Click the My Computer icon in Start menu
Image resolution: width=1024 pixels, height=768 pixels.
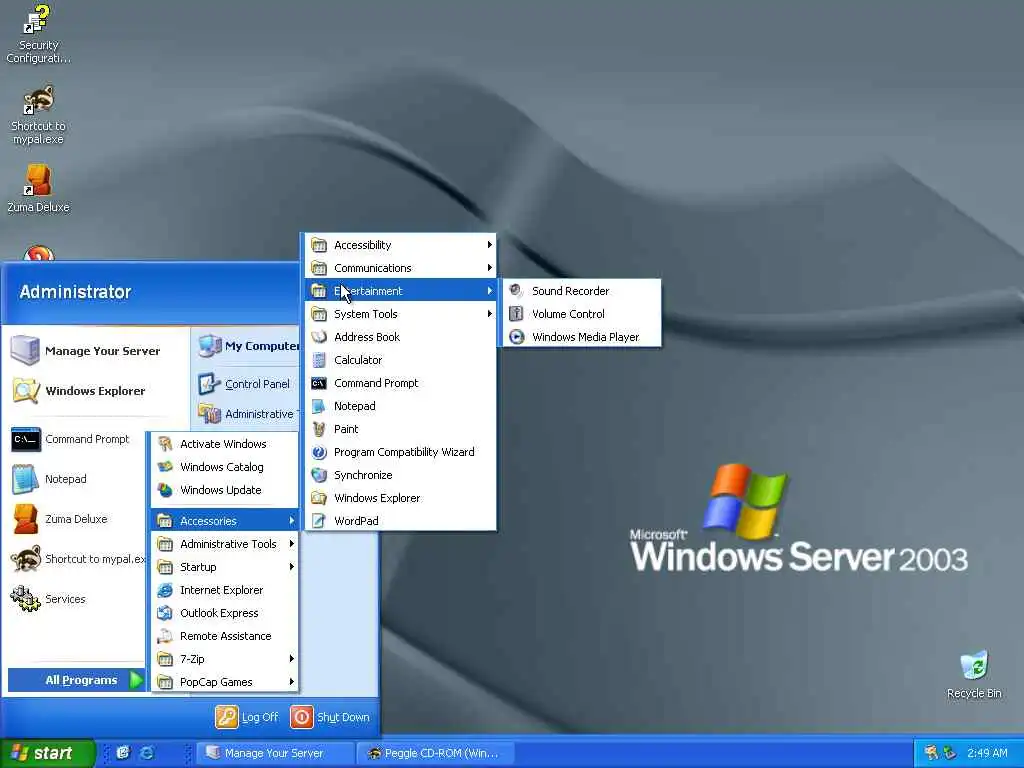pos(210,345)
